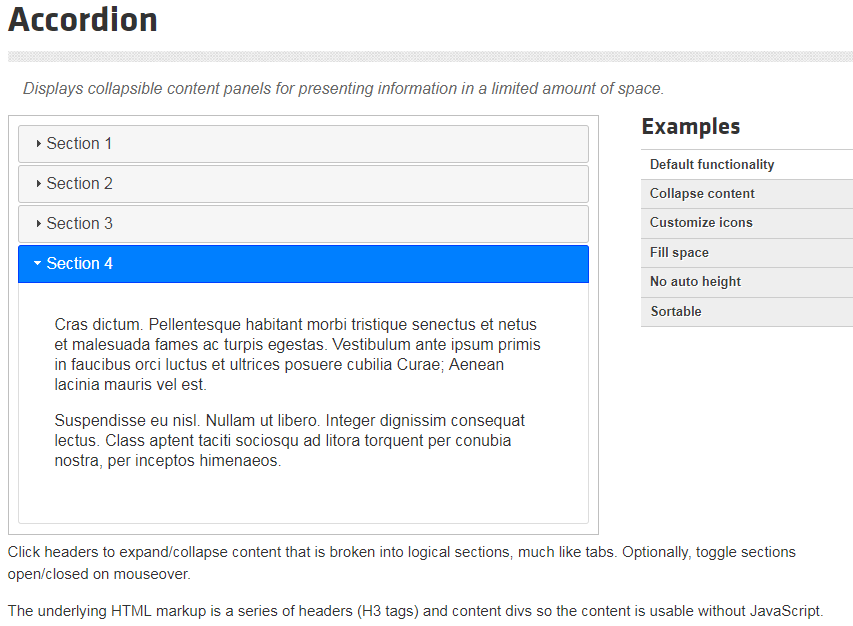853x626 pixels.
Task: Open the Sortable example
Action: click(747, 312)
